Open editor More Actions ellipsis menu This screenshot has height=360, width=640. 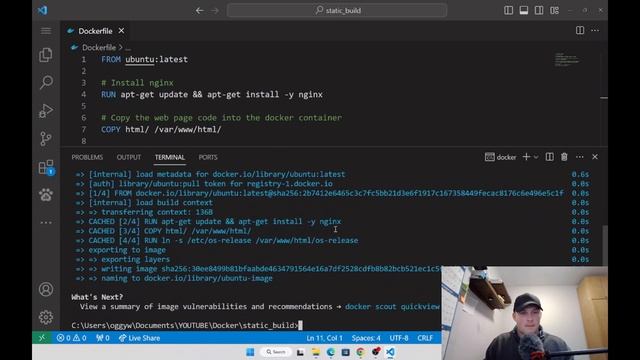595,31
